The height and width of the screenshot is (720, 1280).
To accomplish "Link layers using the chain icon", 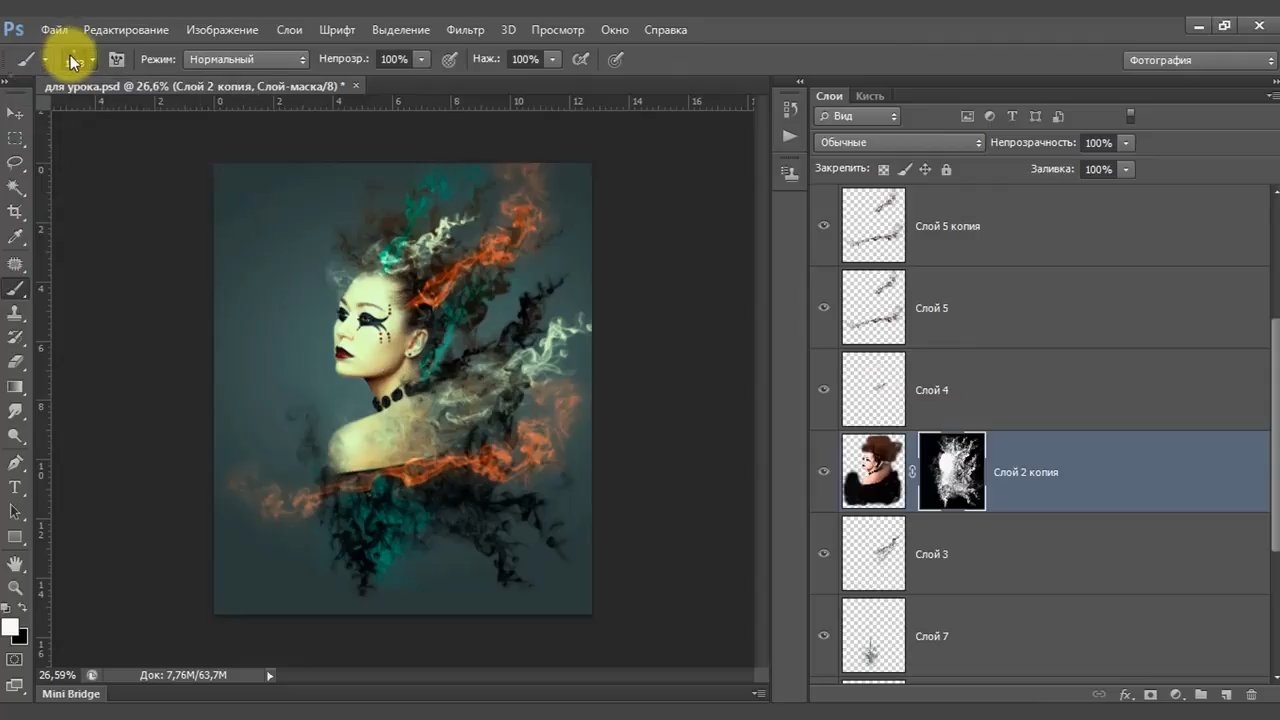I will 1099,694.
